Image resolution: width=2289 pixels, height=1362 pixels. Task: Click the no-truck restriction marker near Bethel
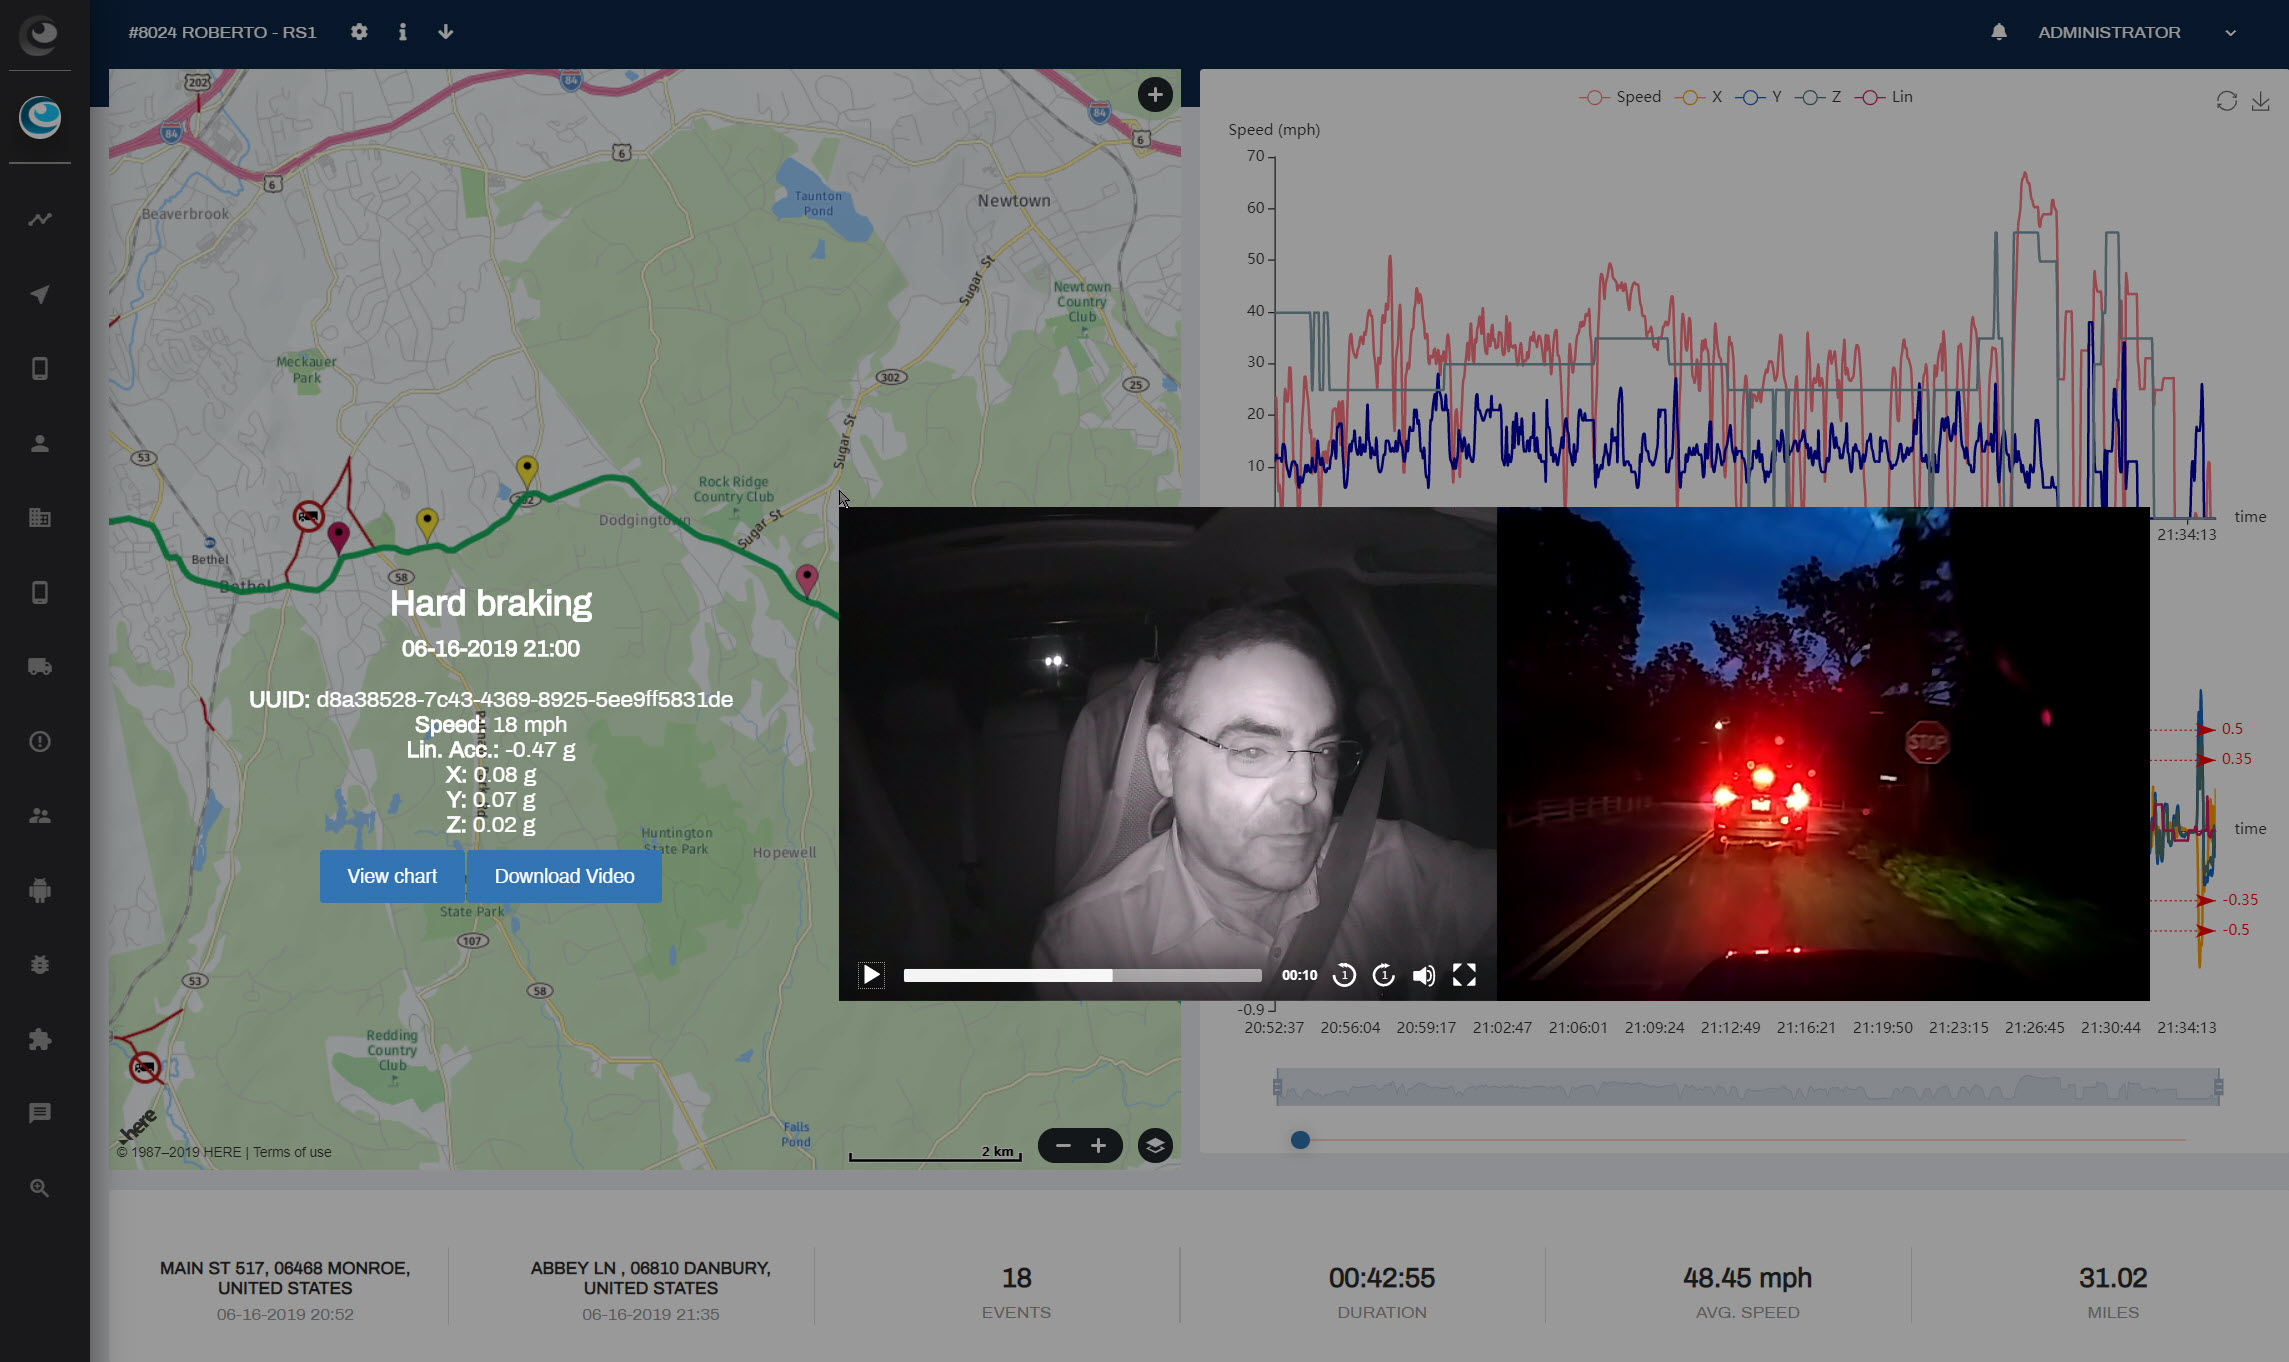pyautogui.click(x=308, y=516)
